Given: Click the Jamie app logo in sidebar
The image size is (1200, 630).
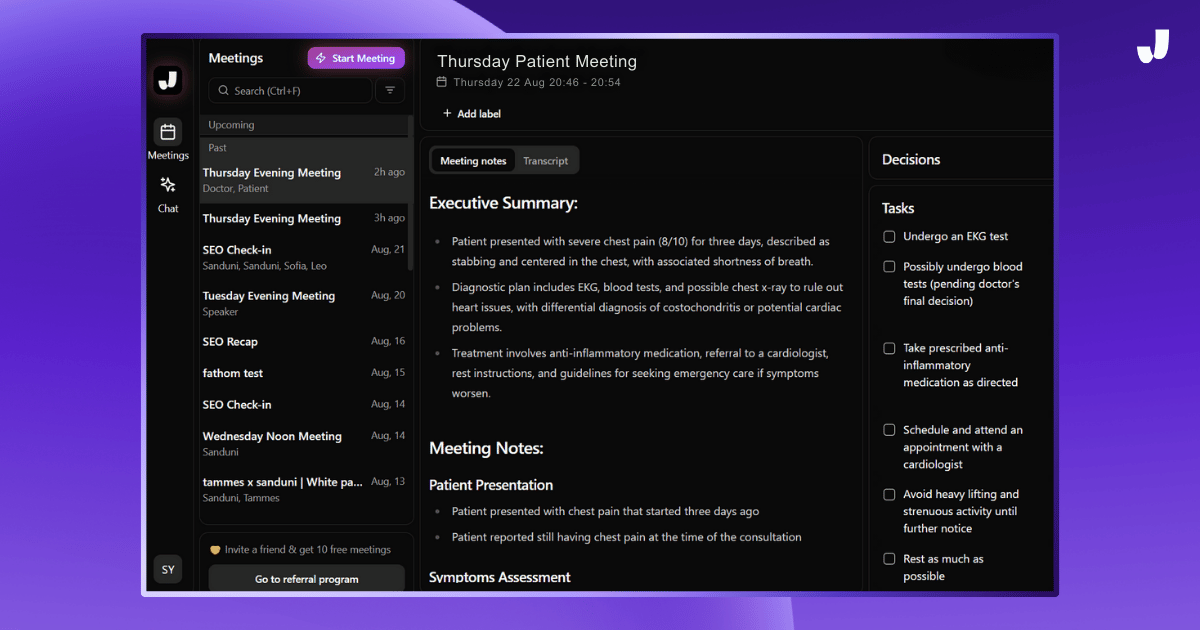Looking at the screenshot, I should coord(168,80).
